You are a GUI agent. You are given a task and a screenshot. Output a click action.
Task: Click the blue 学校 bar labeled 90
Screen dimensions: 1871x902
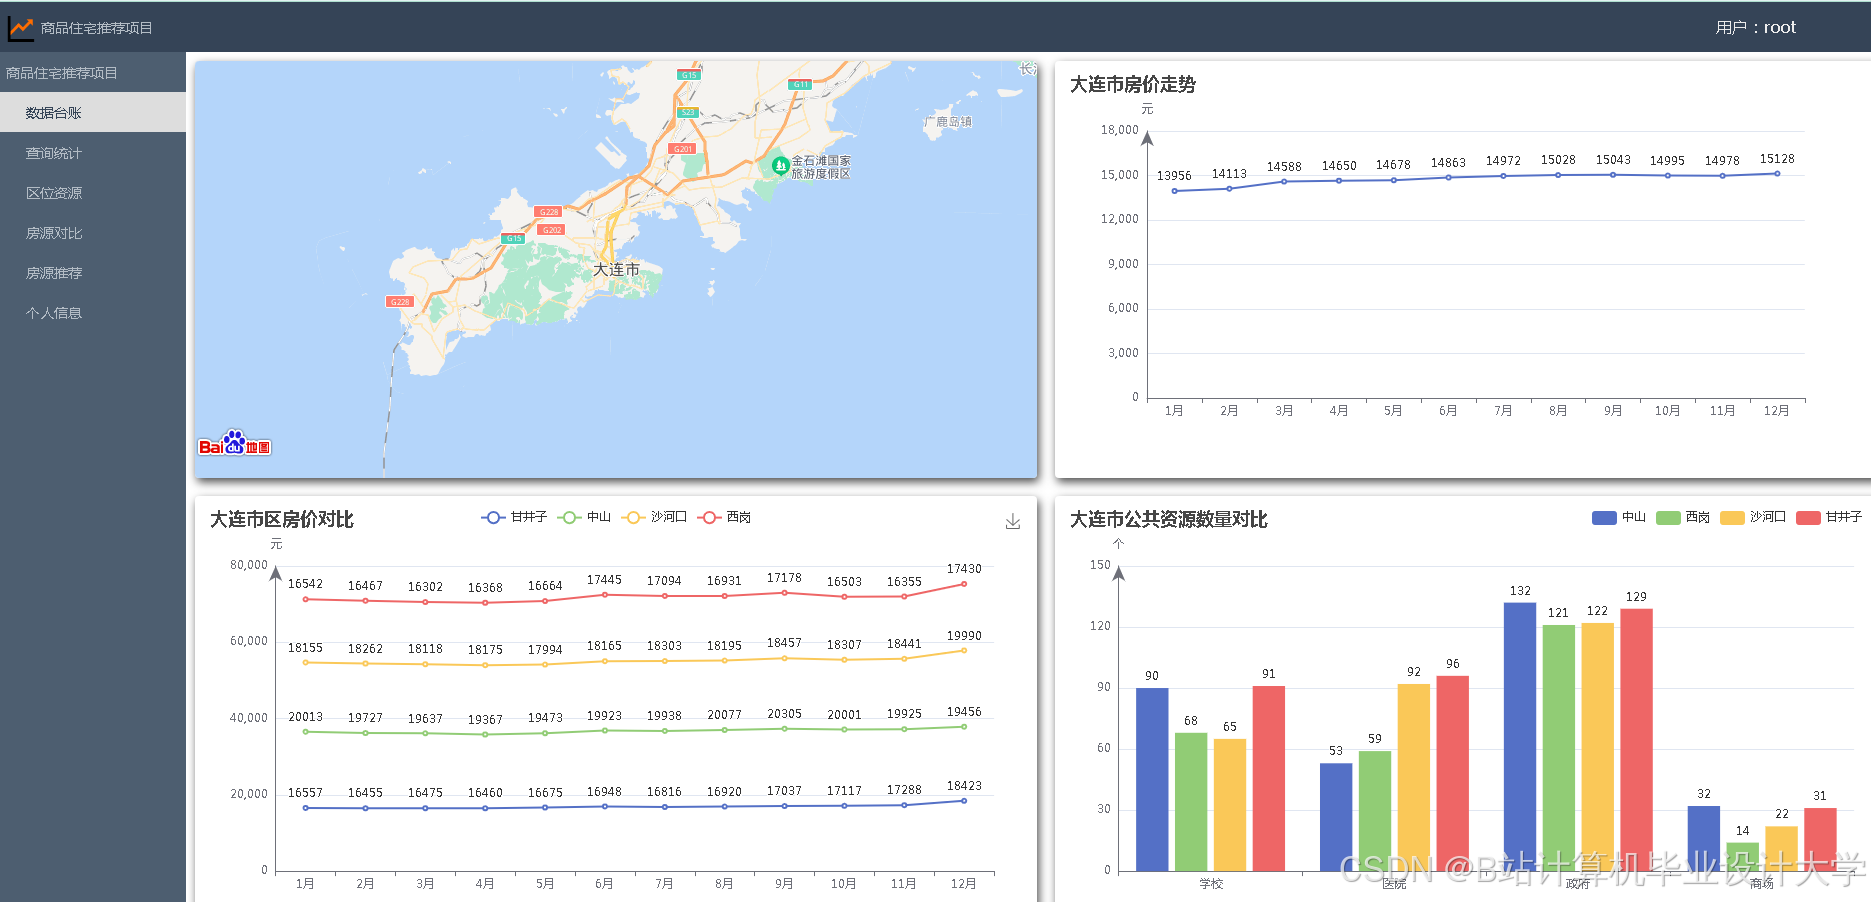coord(1152,780)
